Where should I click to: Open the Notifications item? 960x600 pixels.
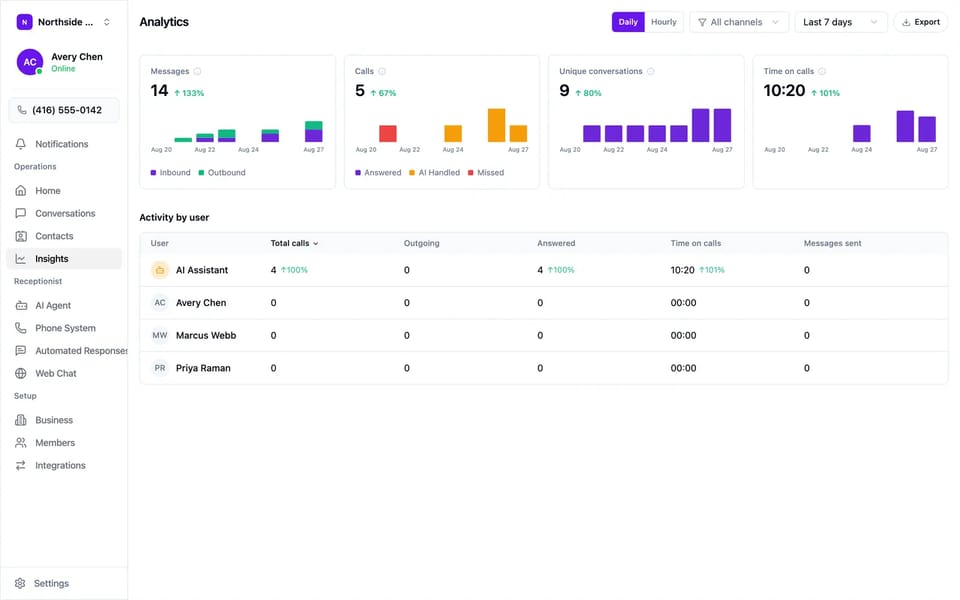point(64,144)
